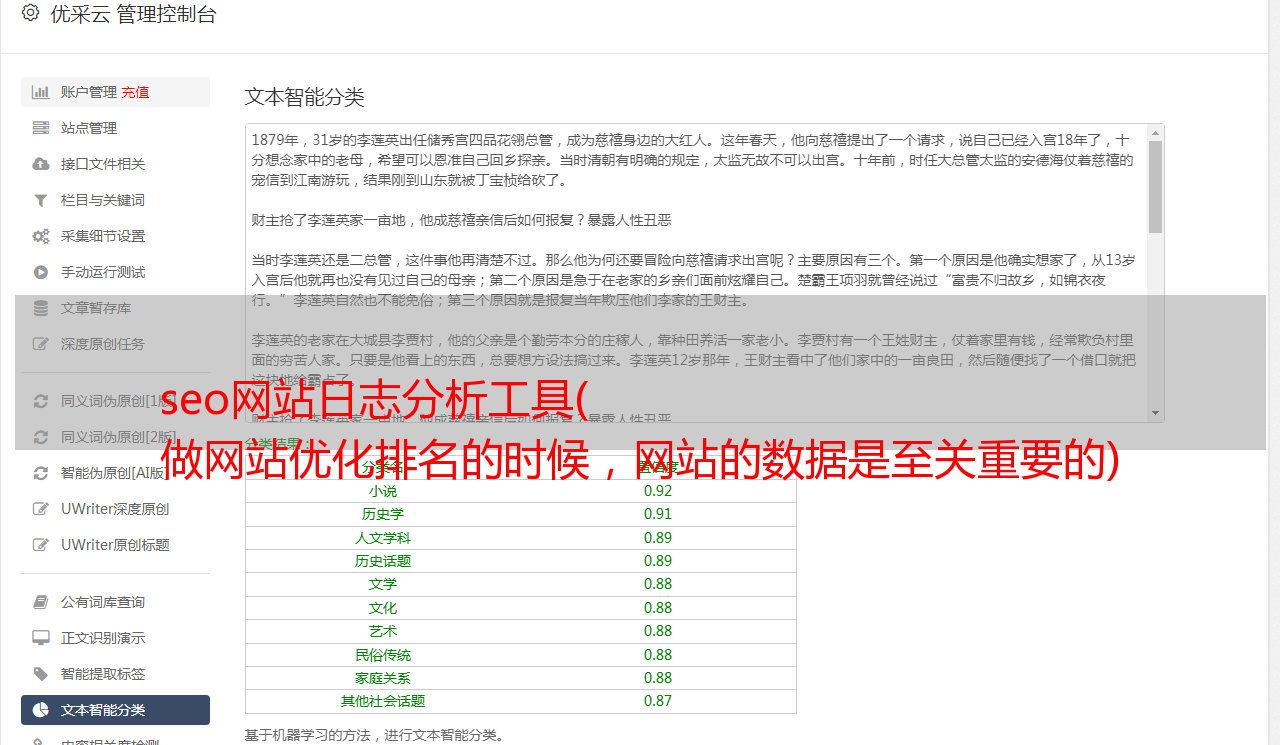Click the 文化 category cell
Image resolution: width=1280 pixels, height=745 pixels.
click(383, 608)
